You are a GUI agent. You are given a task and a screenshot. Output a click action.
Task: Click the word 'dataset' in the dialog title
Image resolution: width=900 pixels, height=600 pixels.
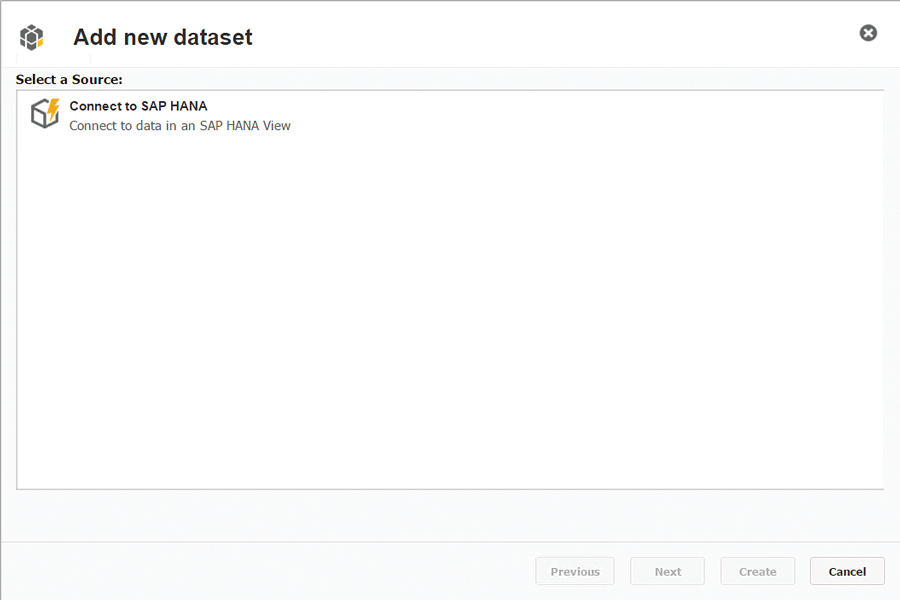click(x=212, y=38)
